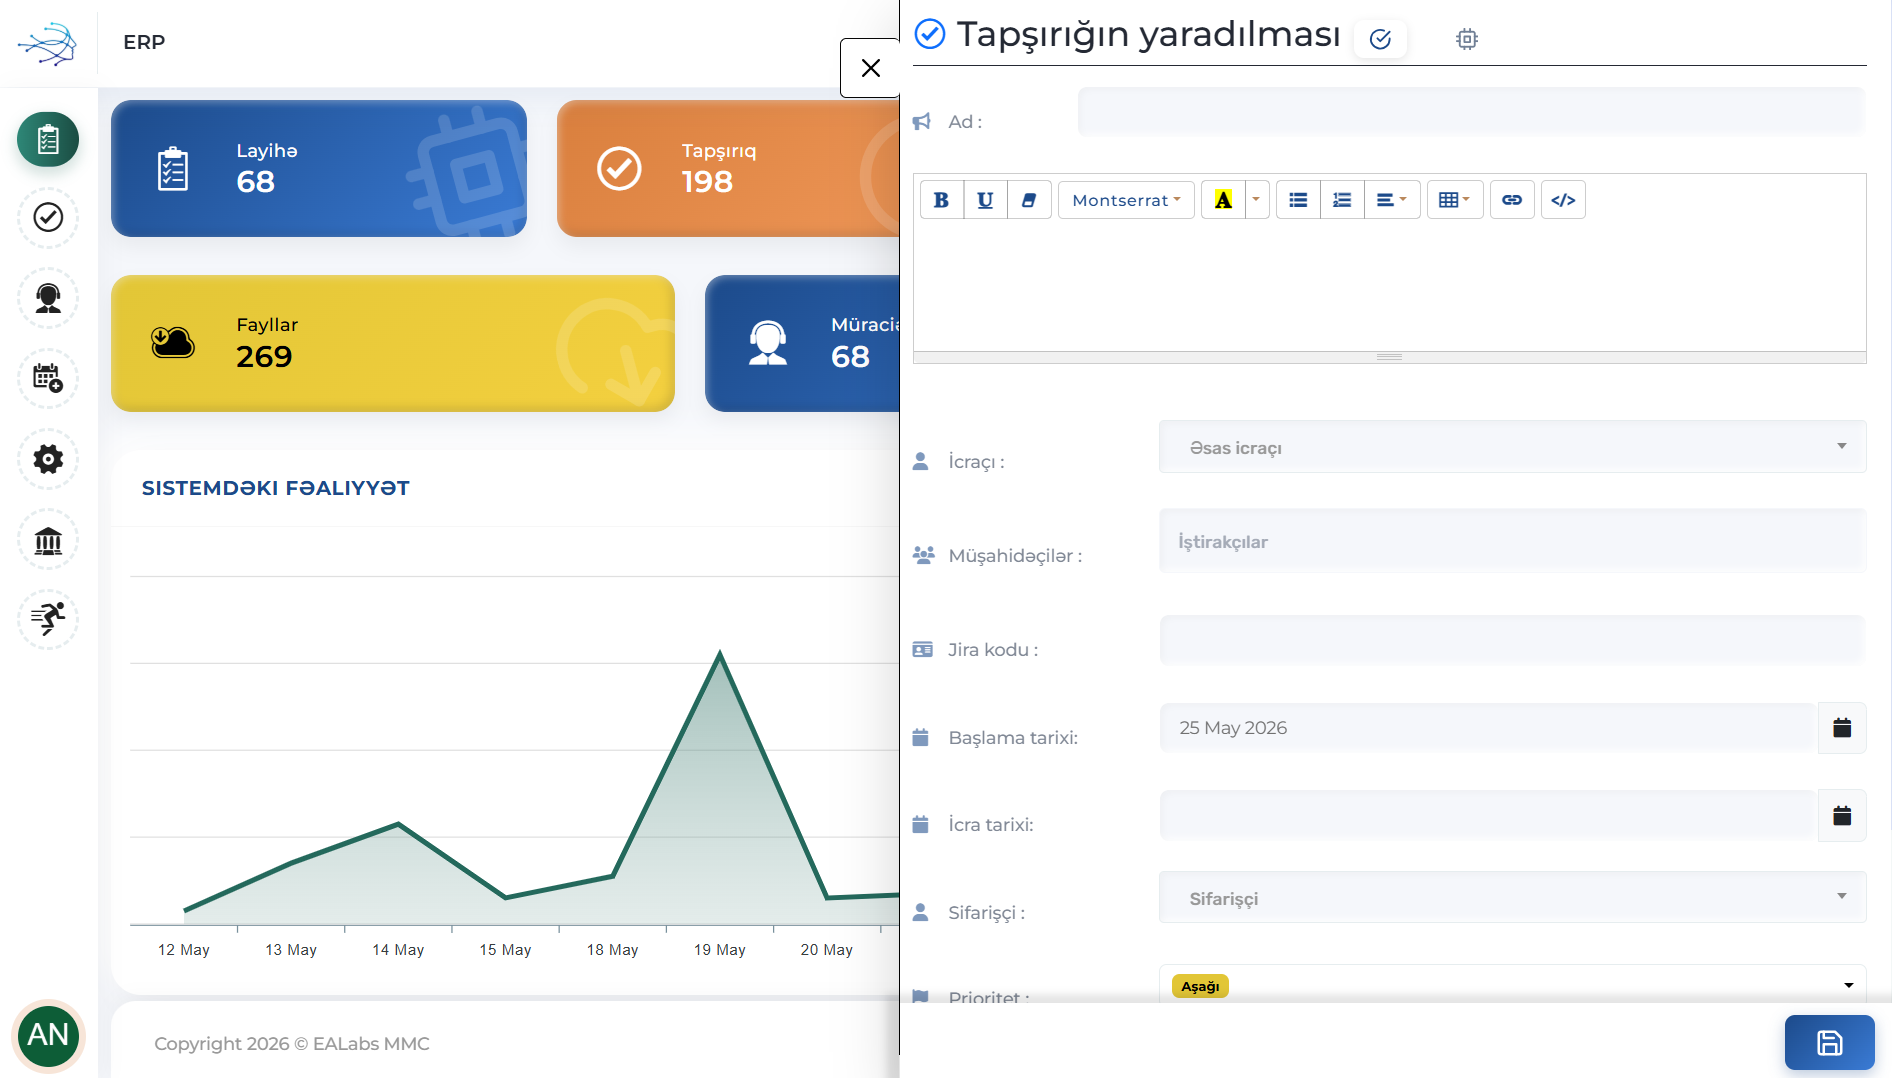
Task: Open calendar for Başlama tarixi
Action: (x=1842, y=728)
